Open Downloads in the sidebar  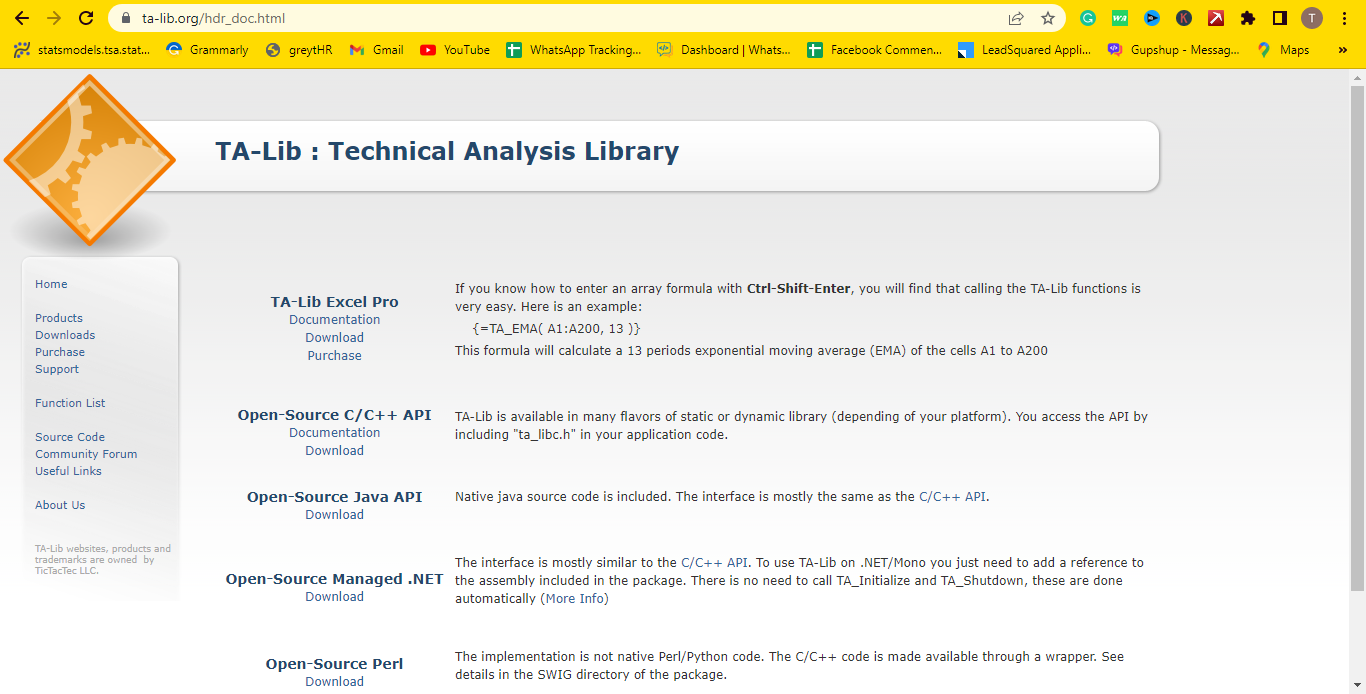tap(65, 335)
